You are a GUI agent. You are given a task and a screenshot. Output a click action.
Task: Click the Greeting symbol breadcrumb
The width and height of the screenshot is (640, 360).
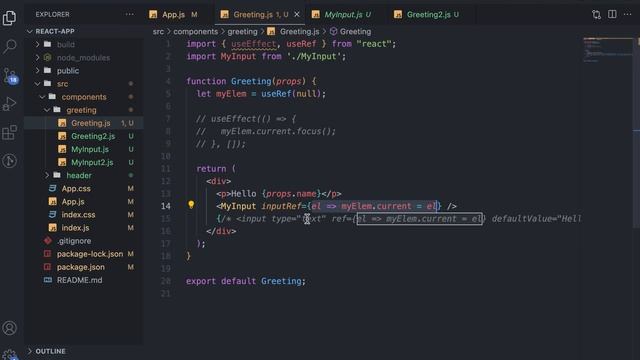351,31
